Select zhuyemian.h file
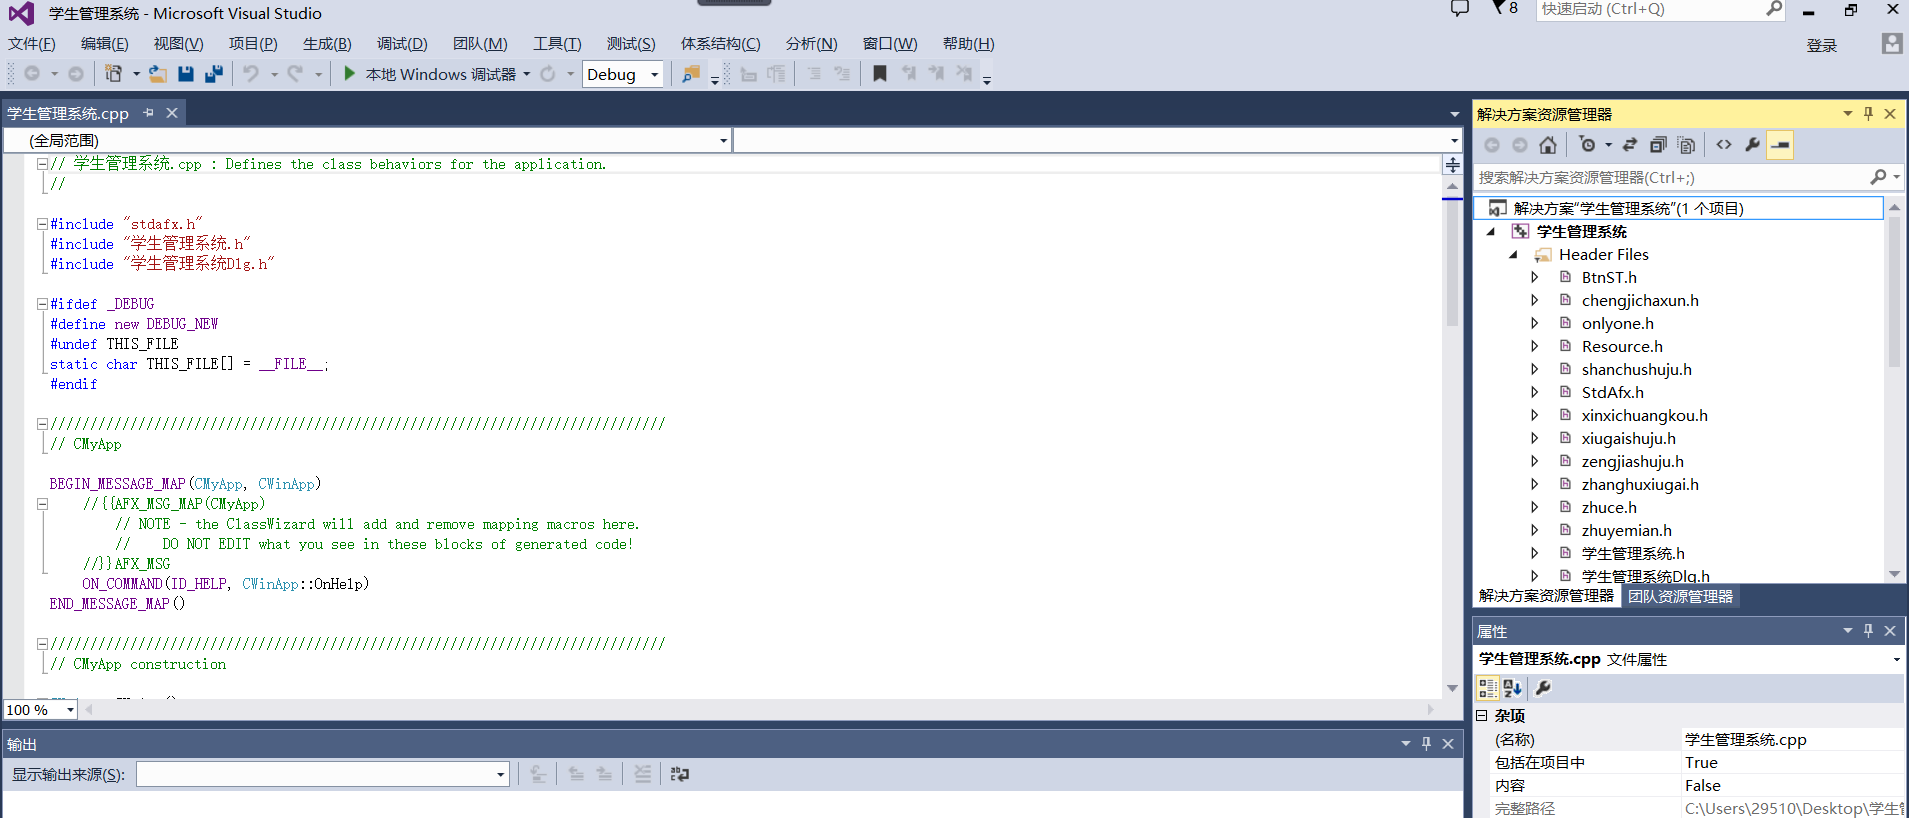The image size is (1909, 818). point(1627,531)
